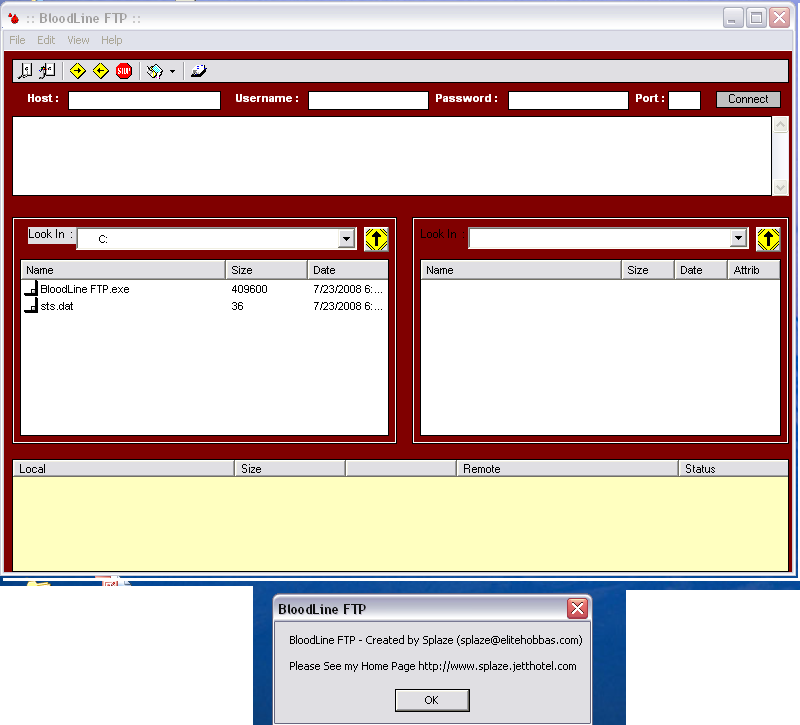Click OK in the BloodLine FTP dialog
Screen dimensions: 800x725
coord(431,700)
